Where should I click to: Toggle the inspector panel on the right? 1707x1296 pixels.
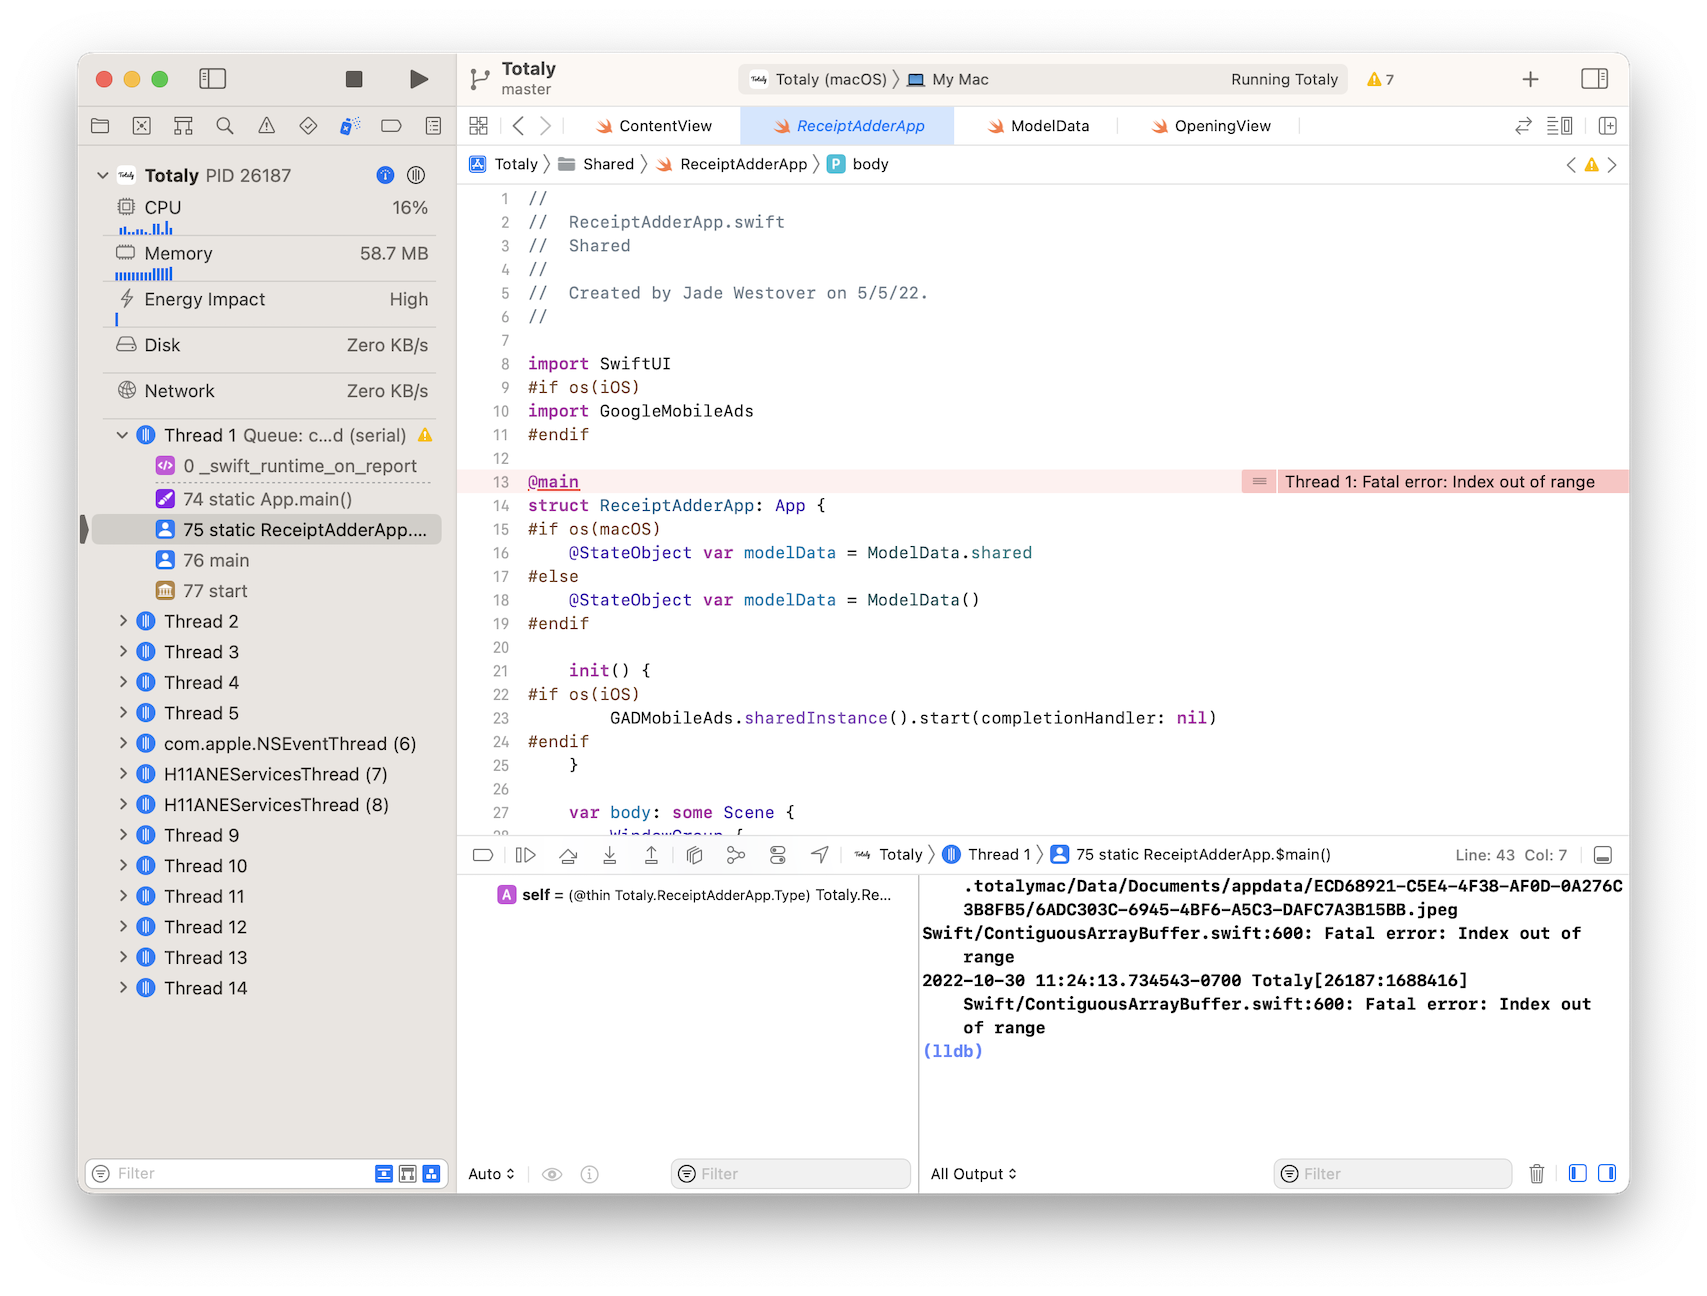[1594, 79]
